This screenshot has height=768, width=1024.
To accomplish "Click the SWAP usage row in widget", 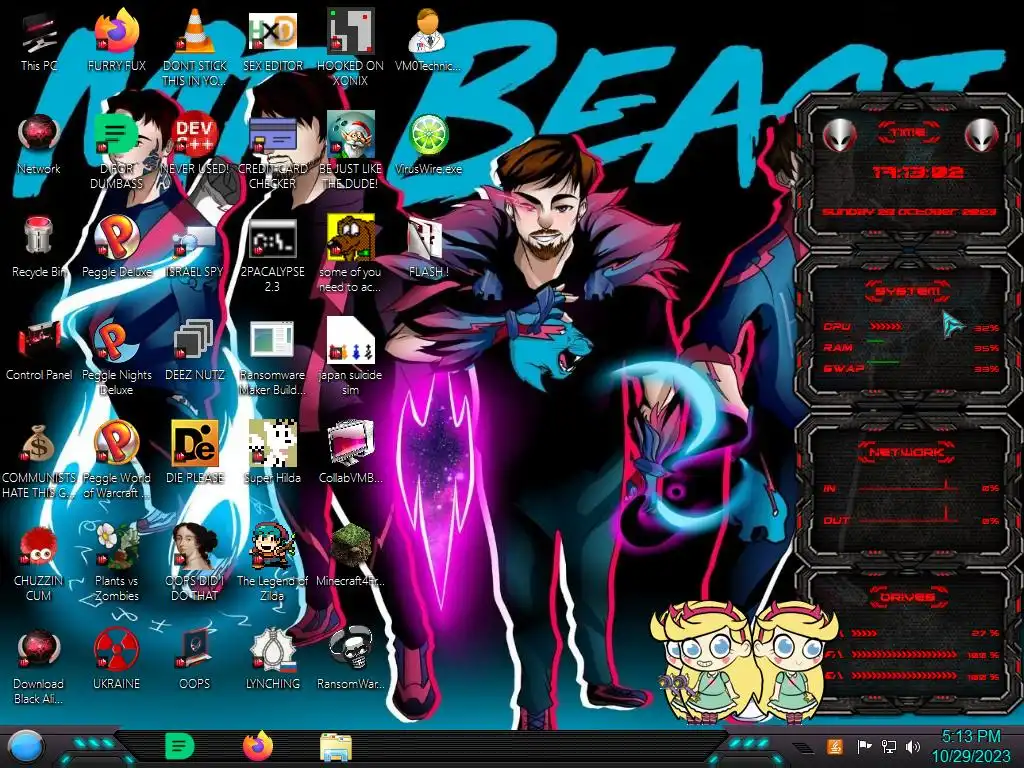I will pos(910,368).
